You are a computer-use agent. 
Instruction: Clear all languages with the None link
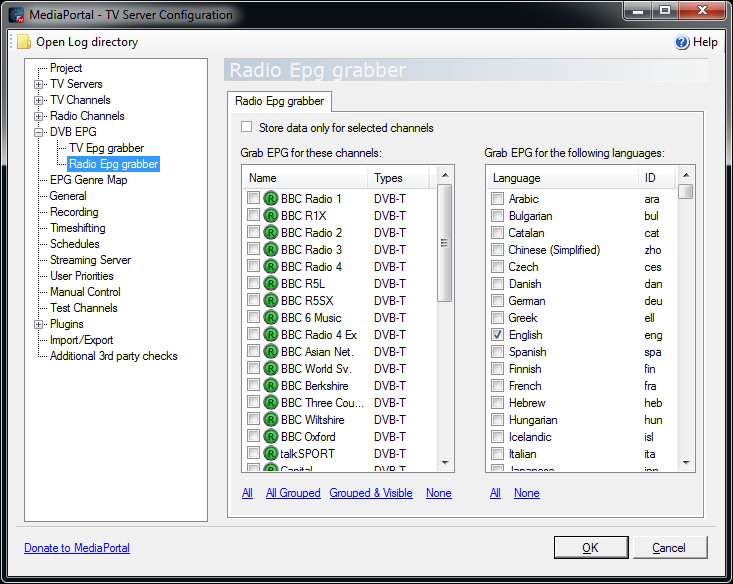[x=526, y=493]
